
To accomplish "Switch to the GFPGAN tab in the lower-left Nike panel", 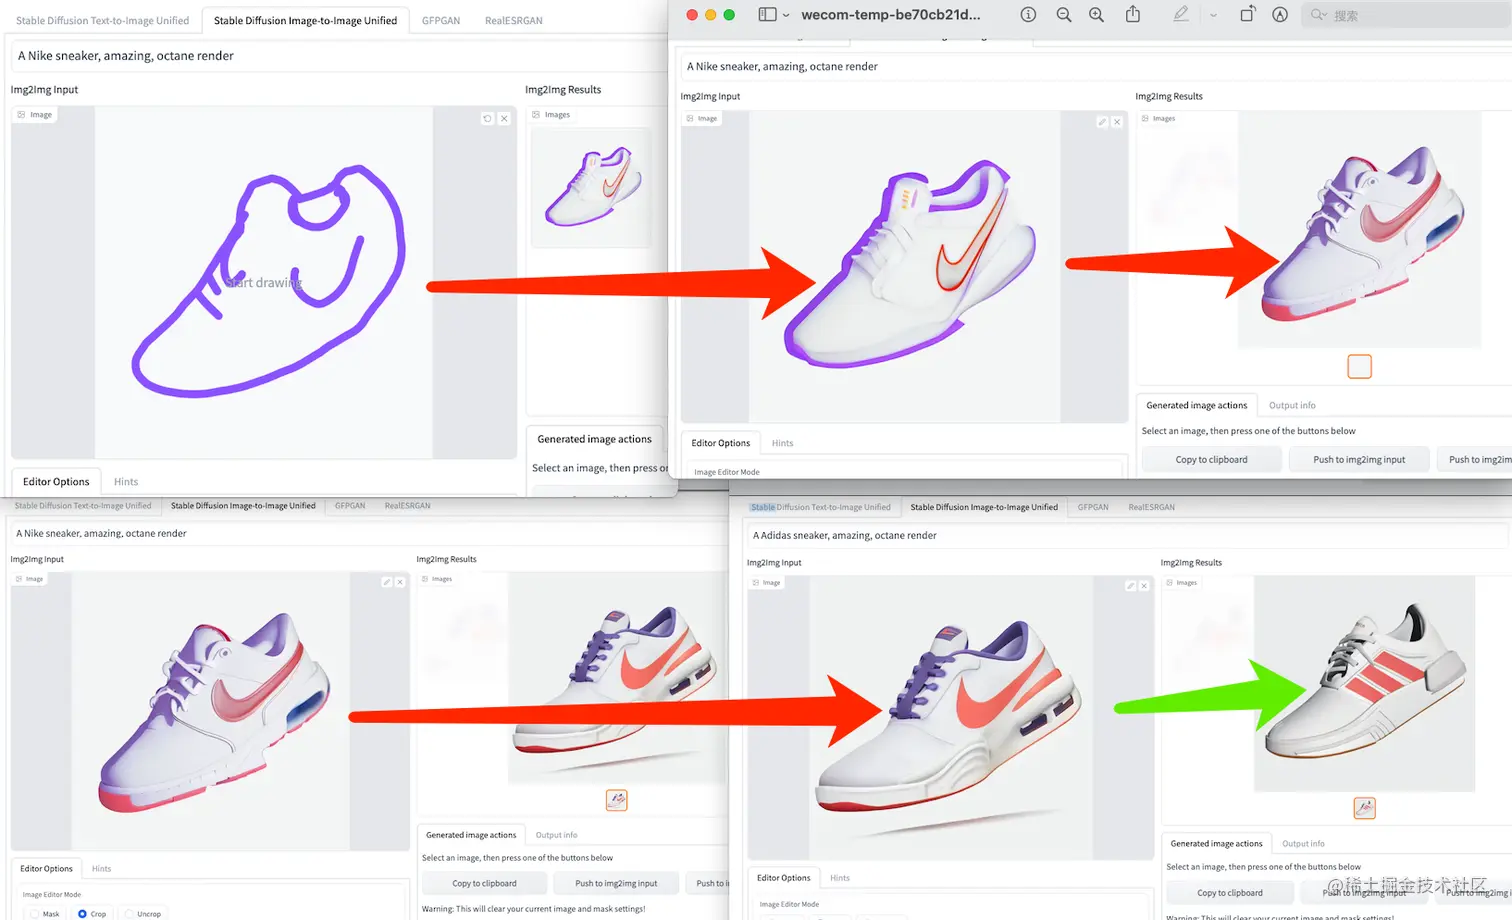I will (350, 506).
